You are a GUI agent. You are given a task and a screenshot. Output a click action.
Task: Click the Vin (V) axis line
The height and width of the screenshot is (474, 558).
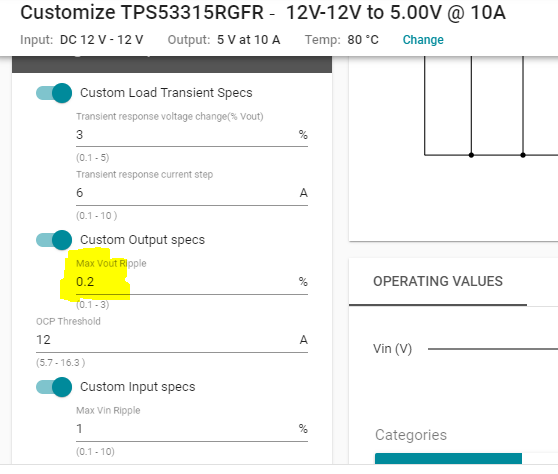click(x=493, y=349)
